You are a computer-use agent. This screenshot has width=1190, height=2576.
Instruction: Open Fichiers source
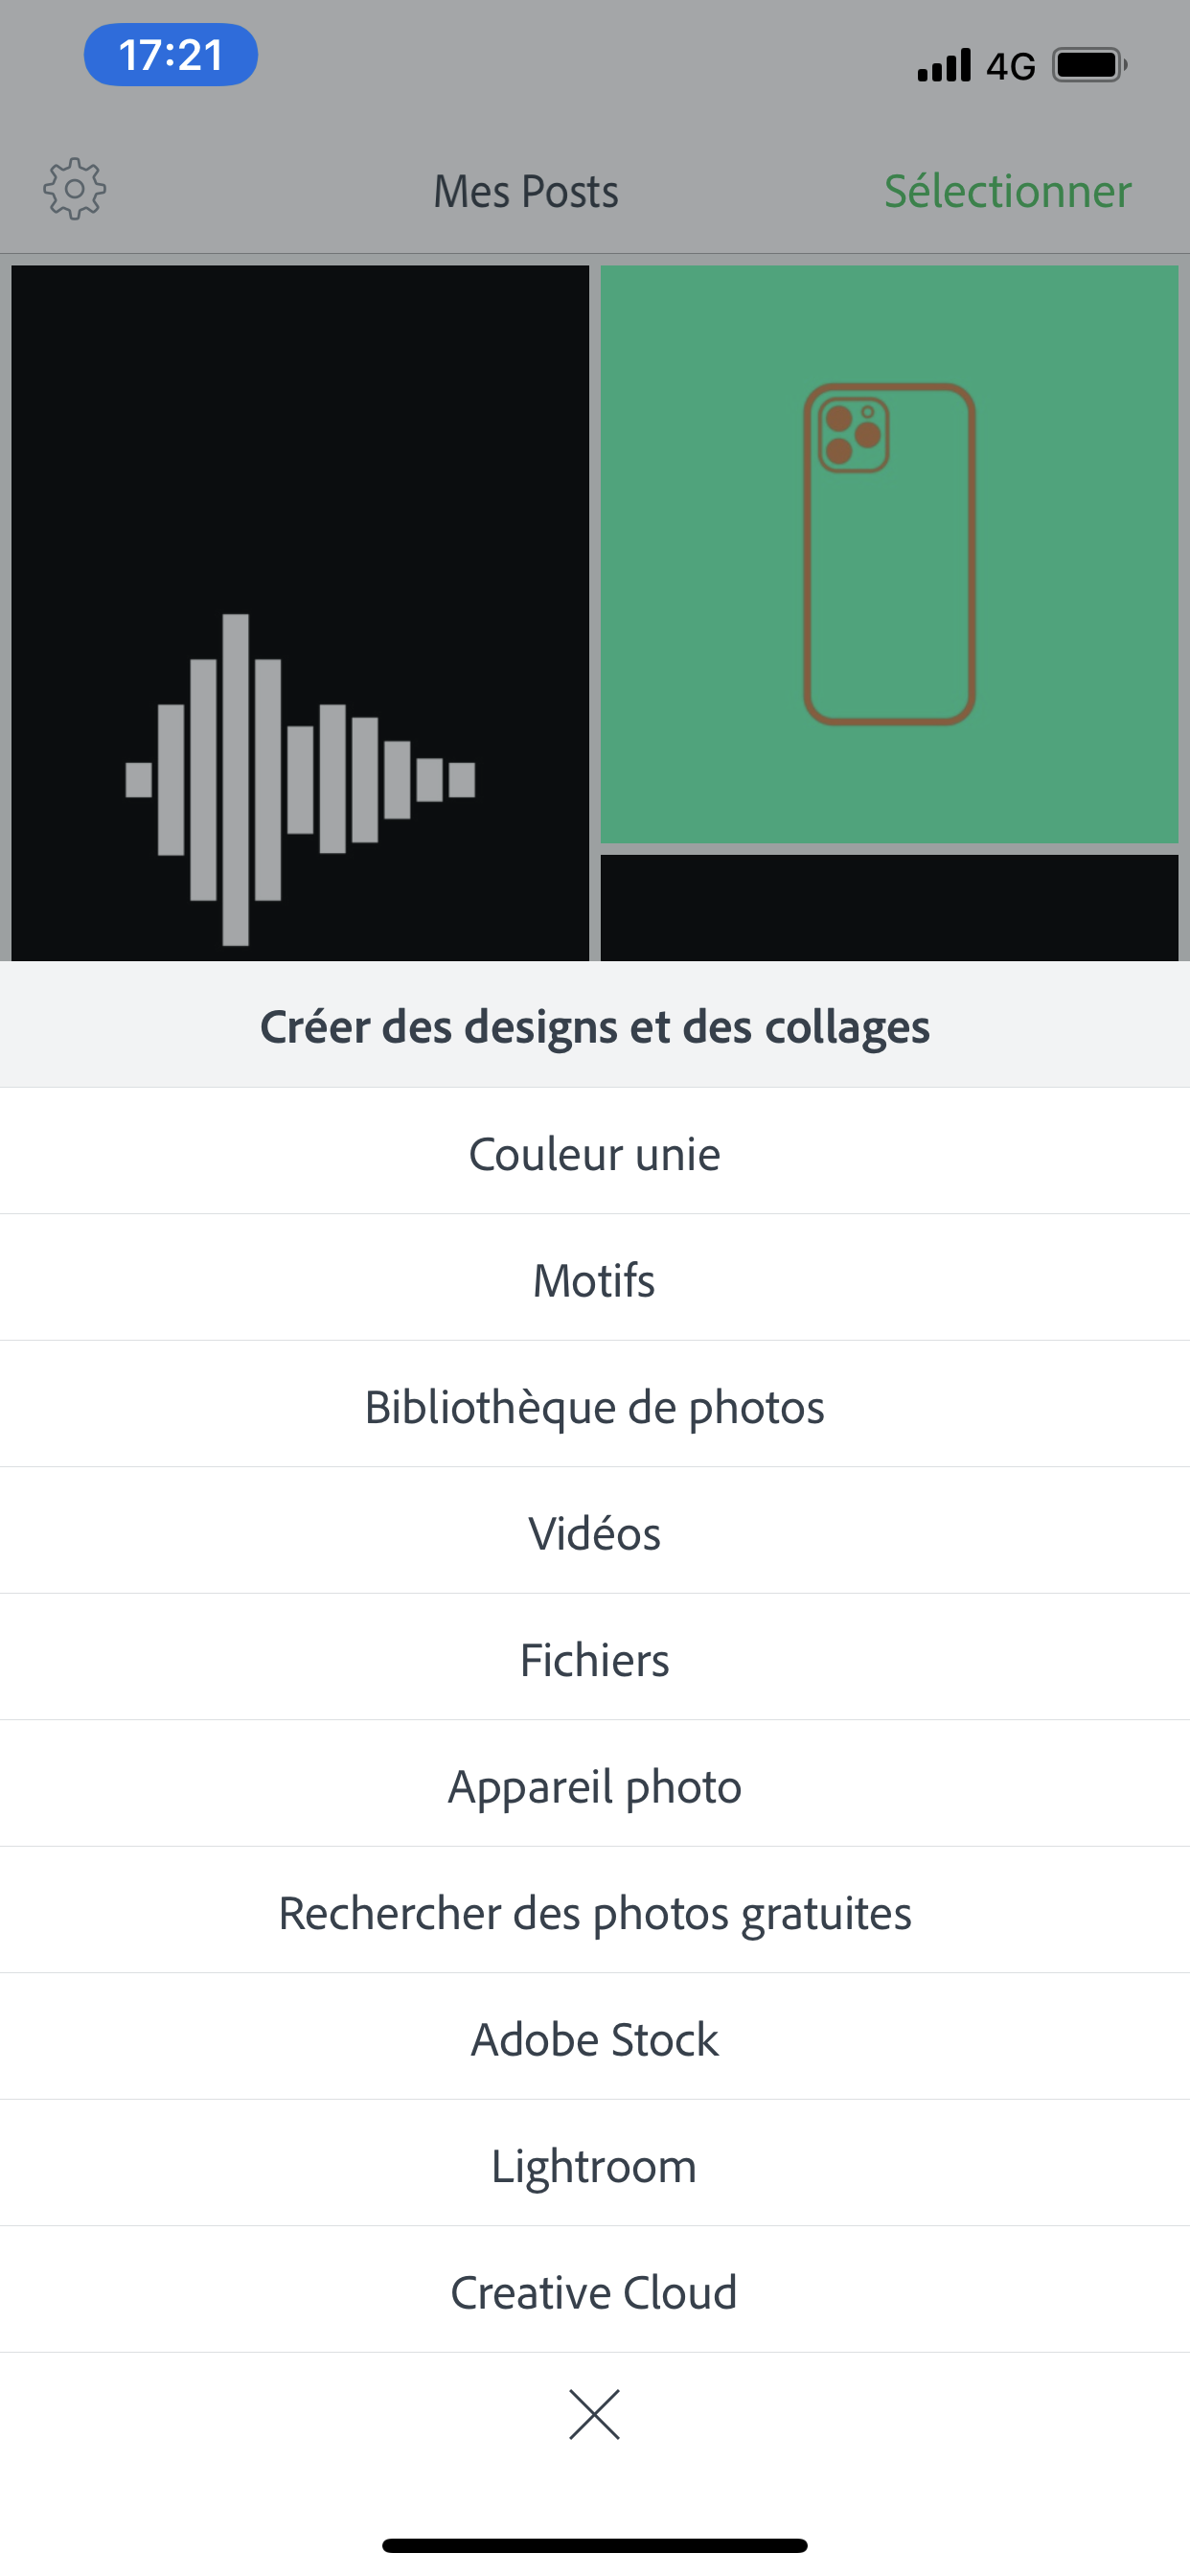click(x=594, y=1660)
